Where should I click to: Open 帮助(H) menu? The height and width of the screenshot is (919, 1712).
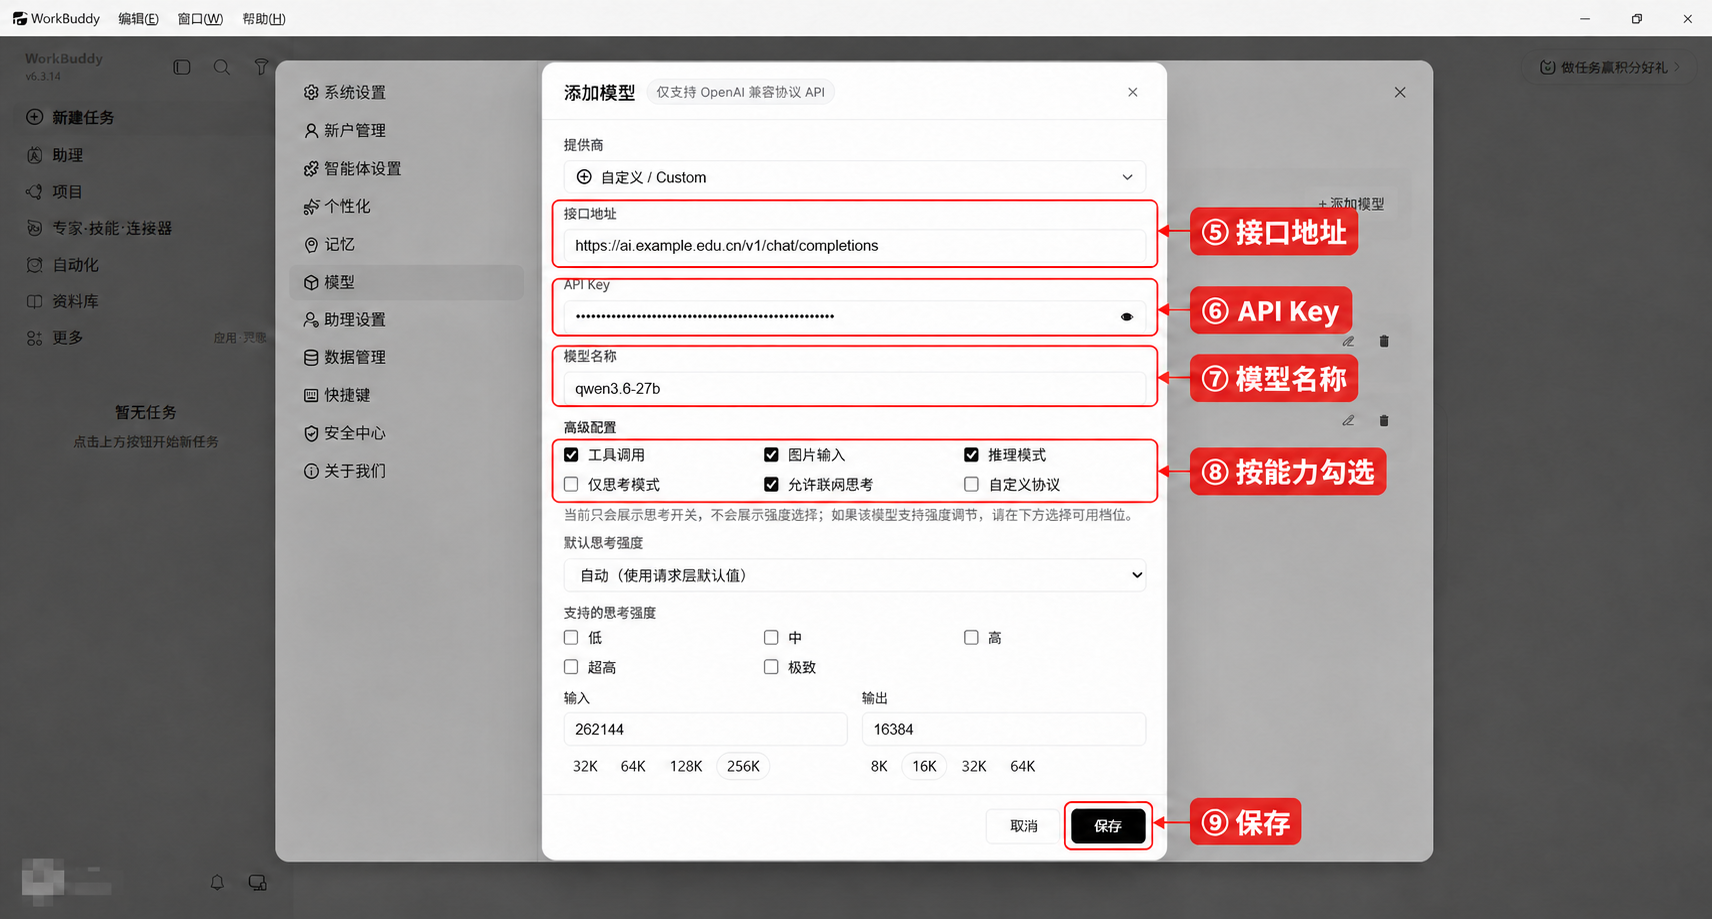pos(264,19)
